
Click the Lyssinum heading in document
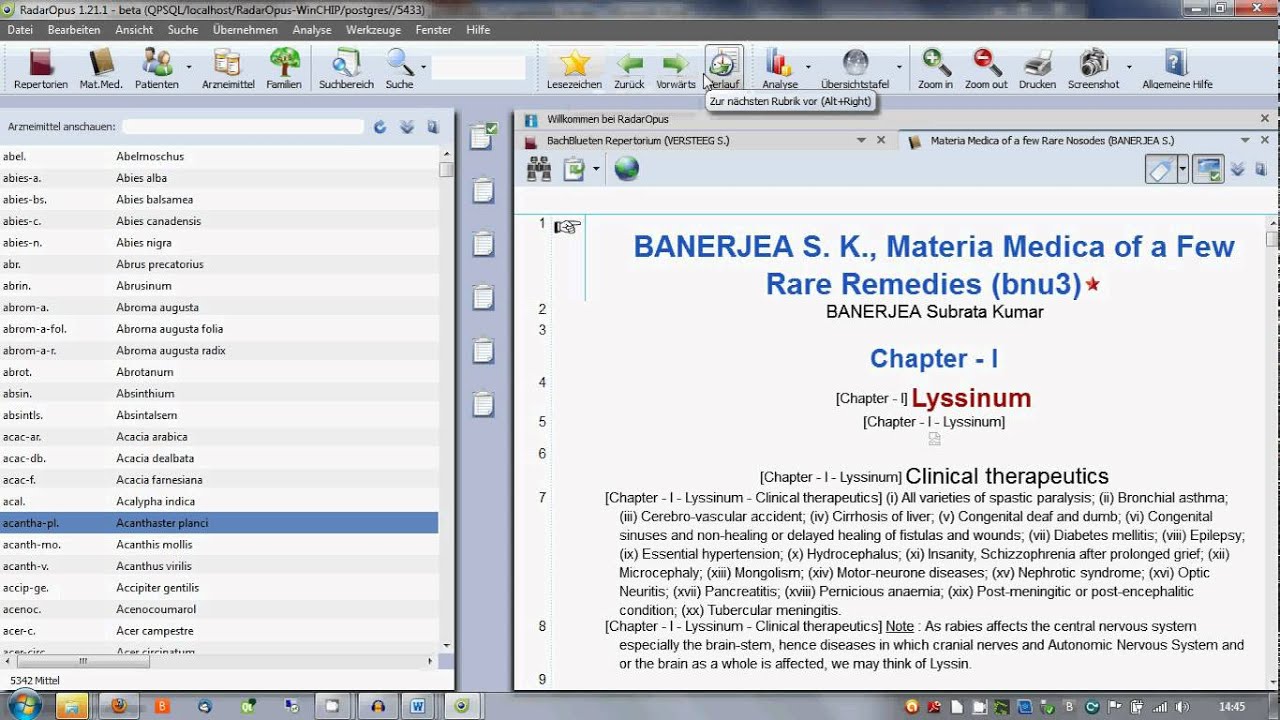[971, 398]
